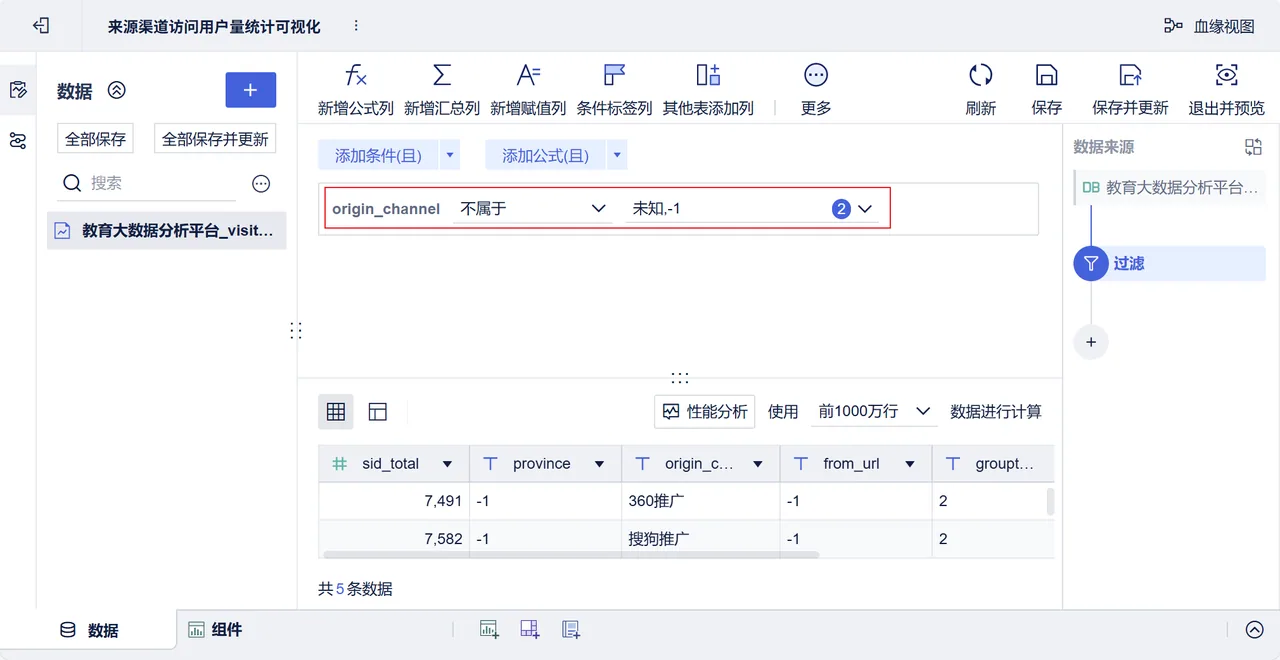This screenshot has width=1280, height=660.
Task: Click the panel resize handle above the table
Action: 680,378
